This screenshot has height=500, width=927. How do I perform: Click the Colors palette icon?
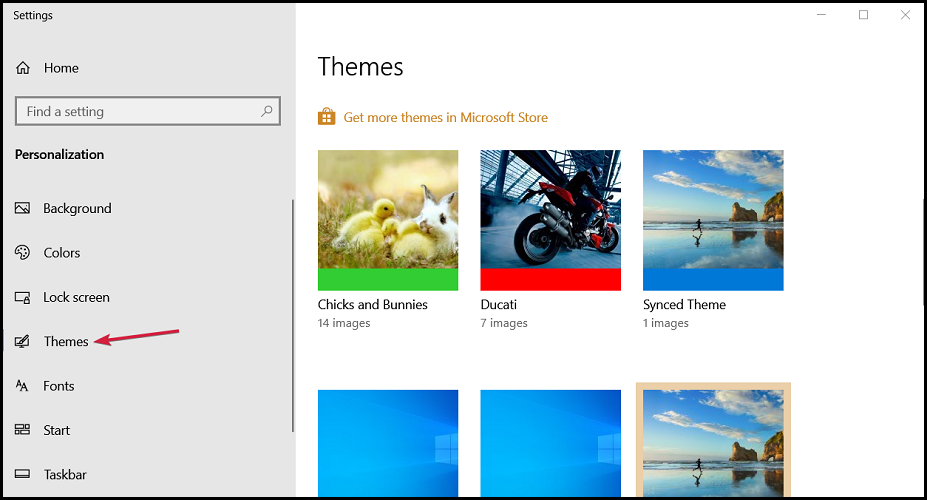click(22, 252)
